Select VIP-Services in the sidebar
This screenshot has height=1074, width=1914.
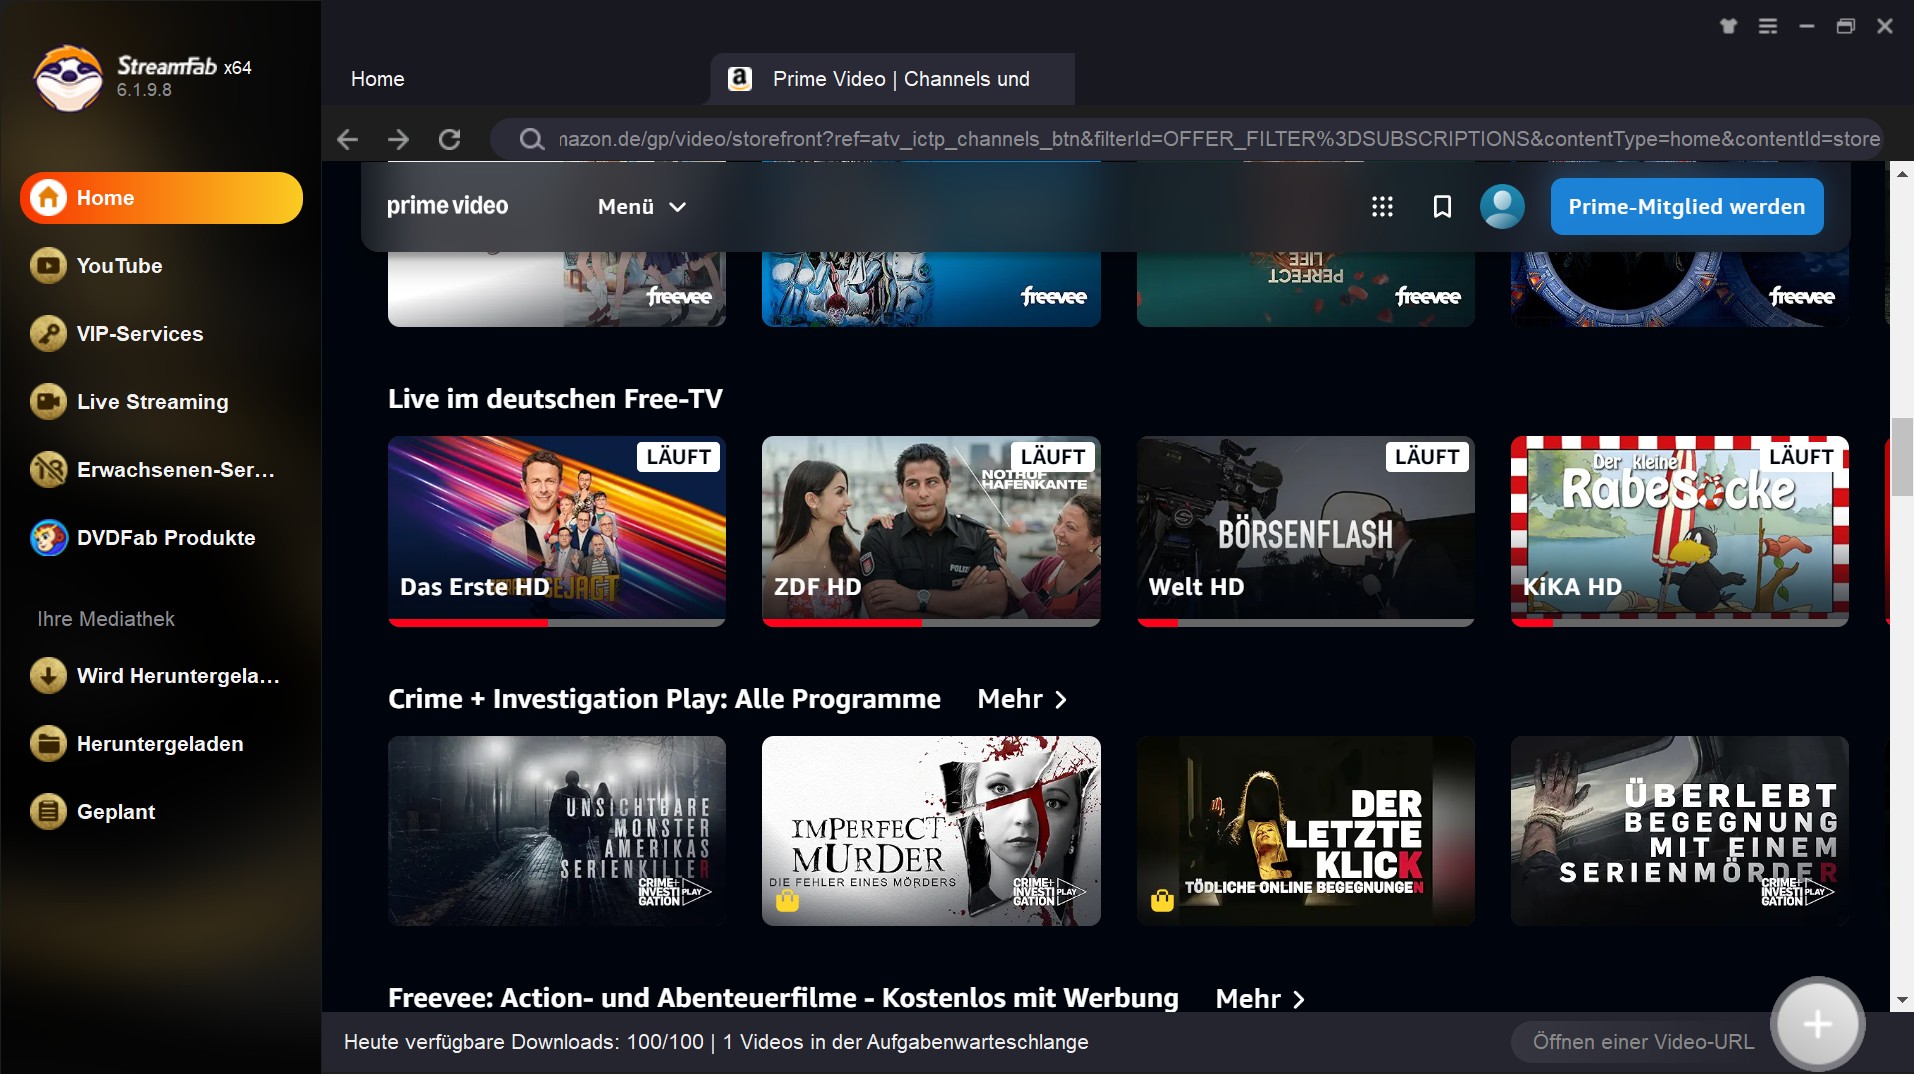161,334
